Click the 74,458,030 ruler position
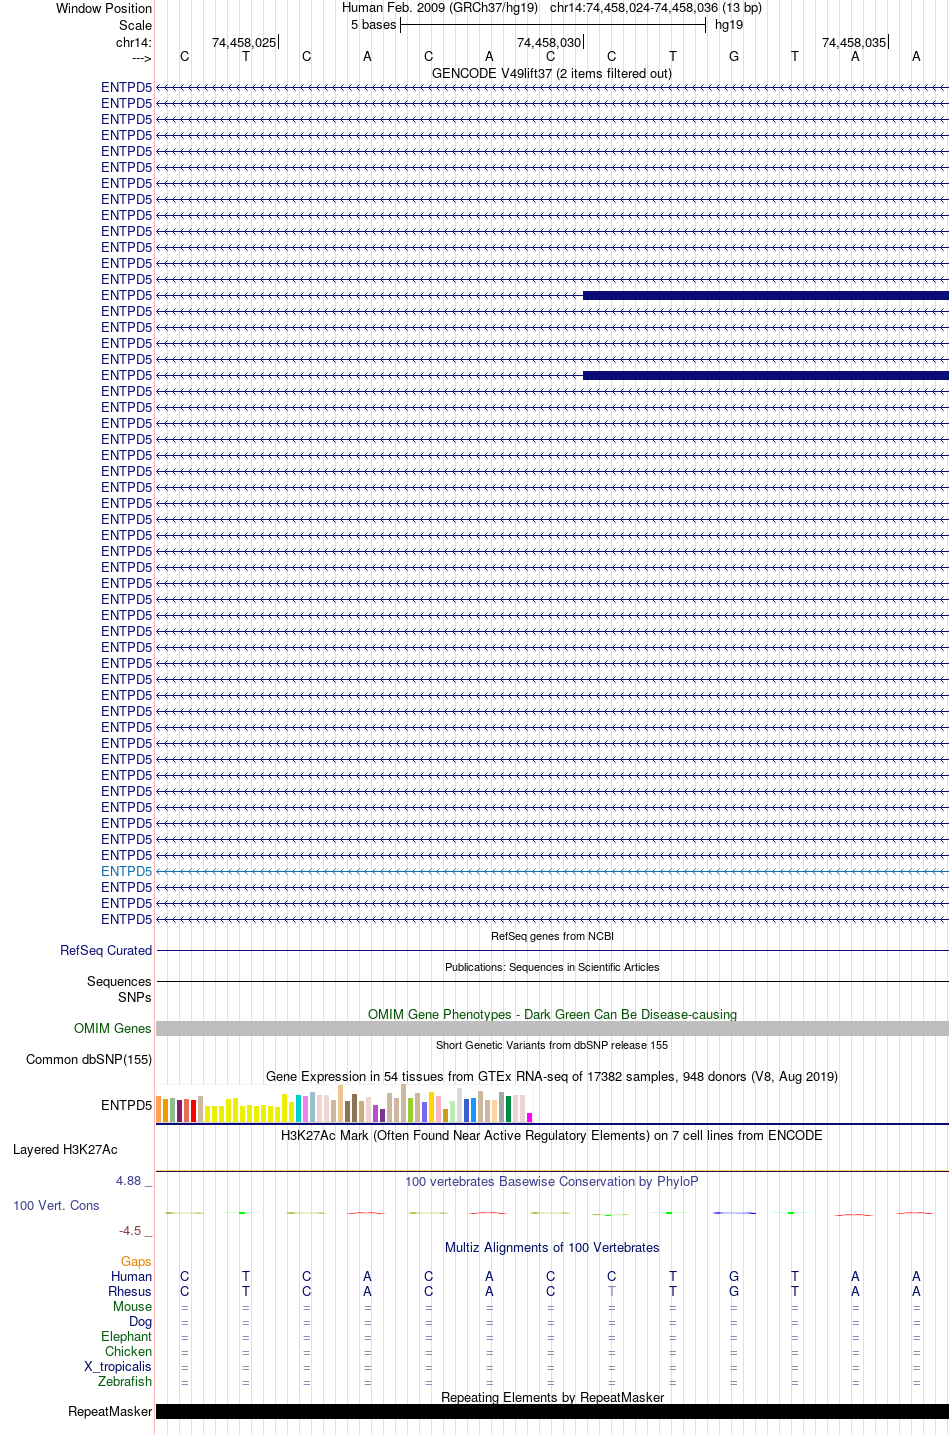 point(549,42)
